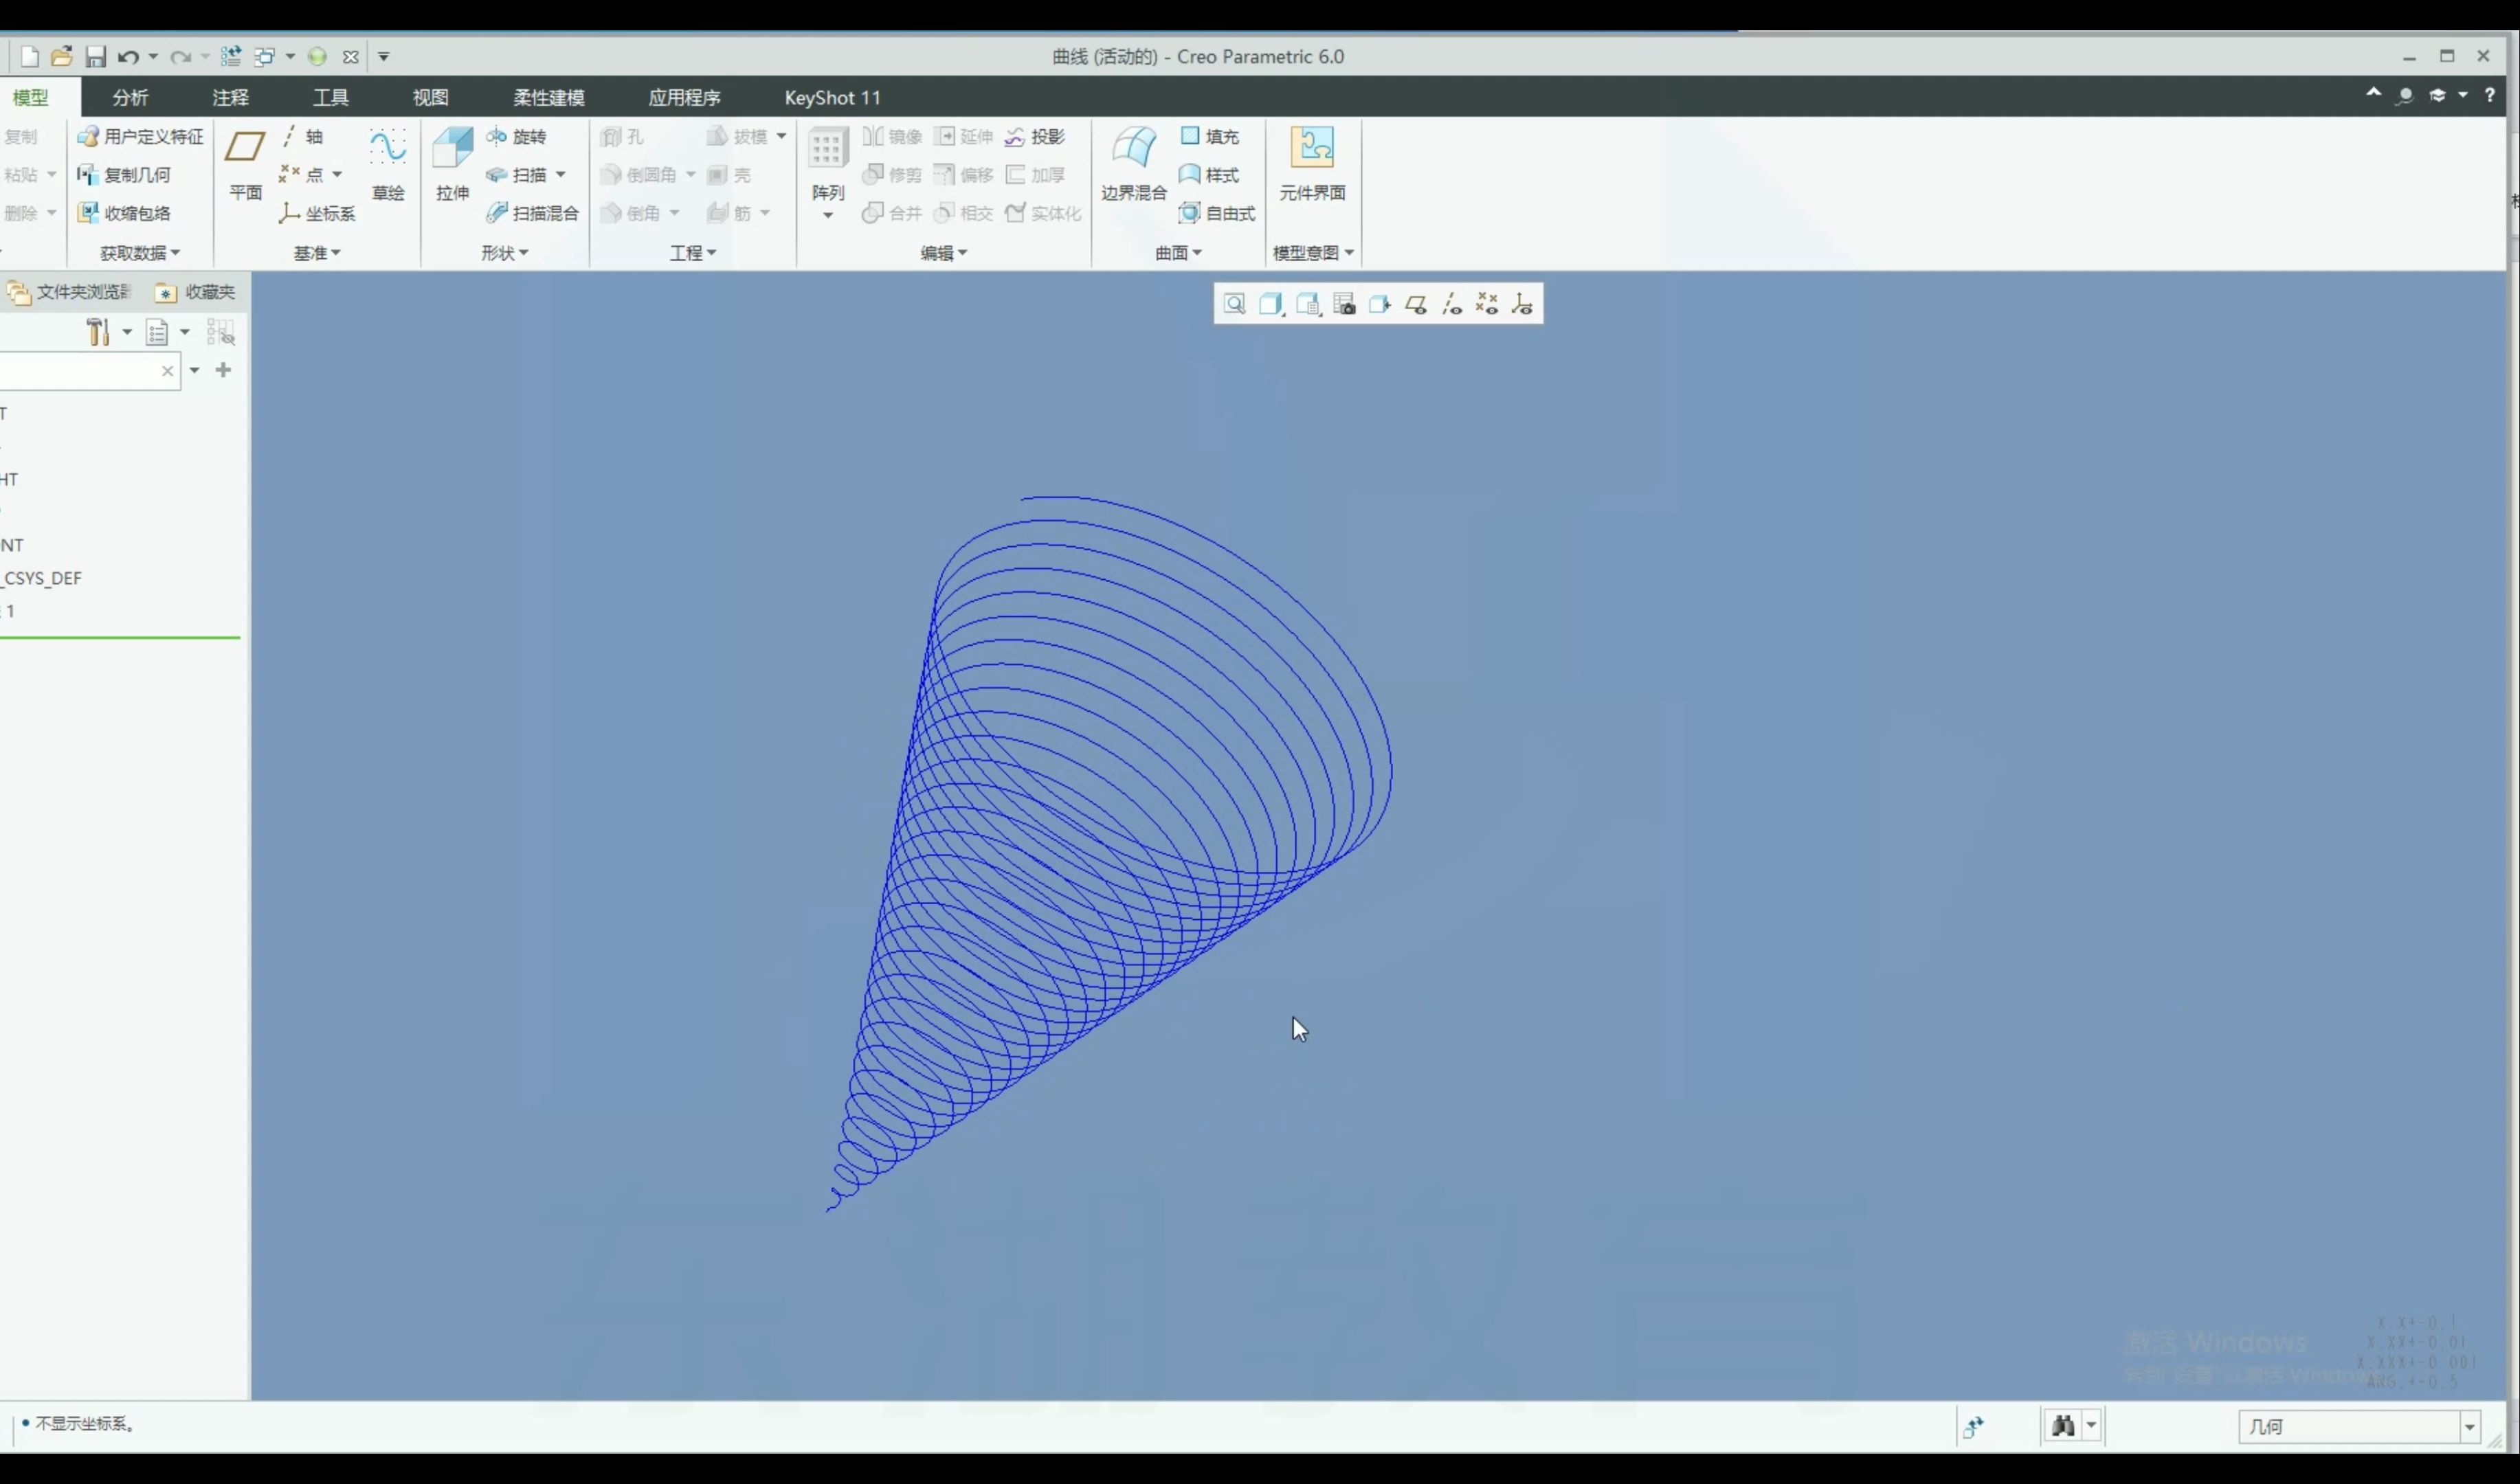Open the KeyShot 11 ribbon tab
The height and width of the screenshot is (1484, 2520).
[x=832, y=97]
